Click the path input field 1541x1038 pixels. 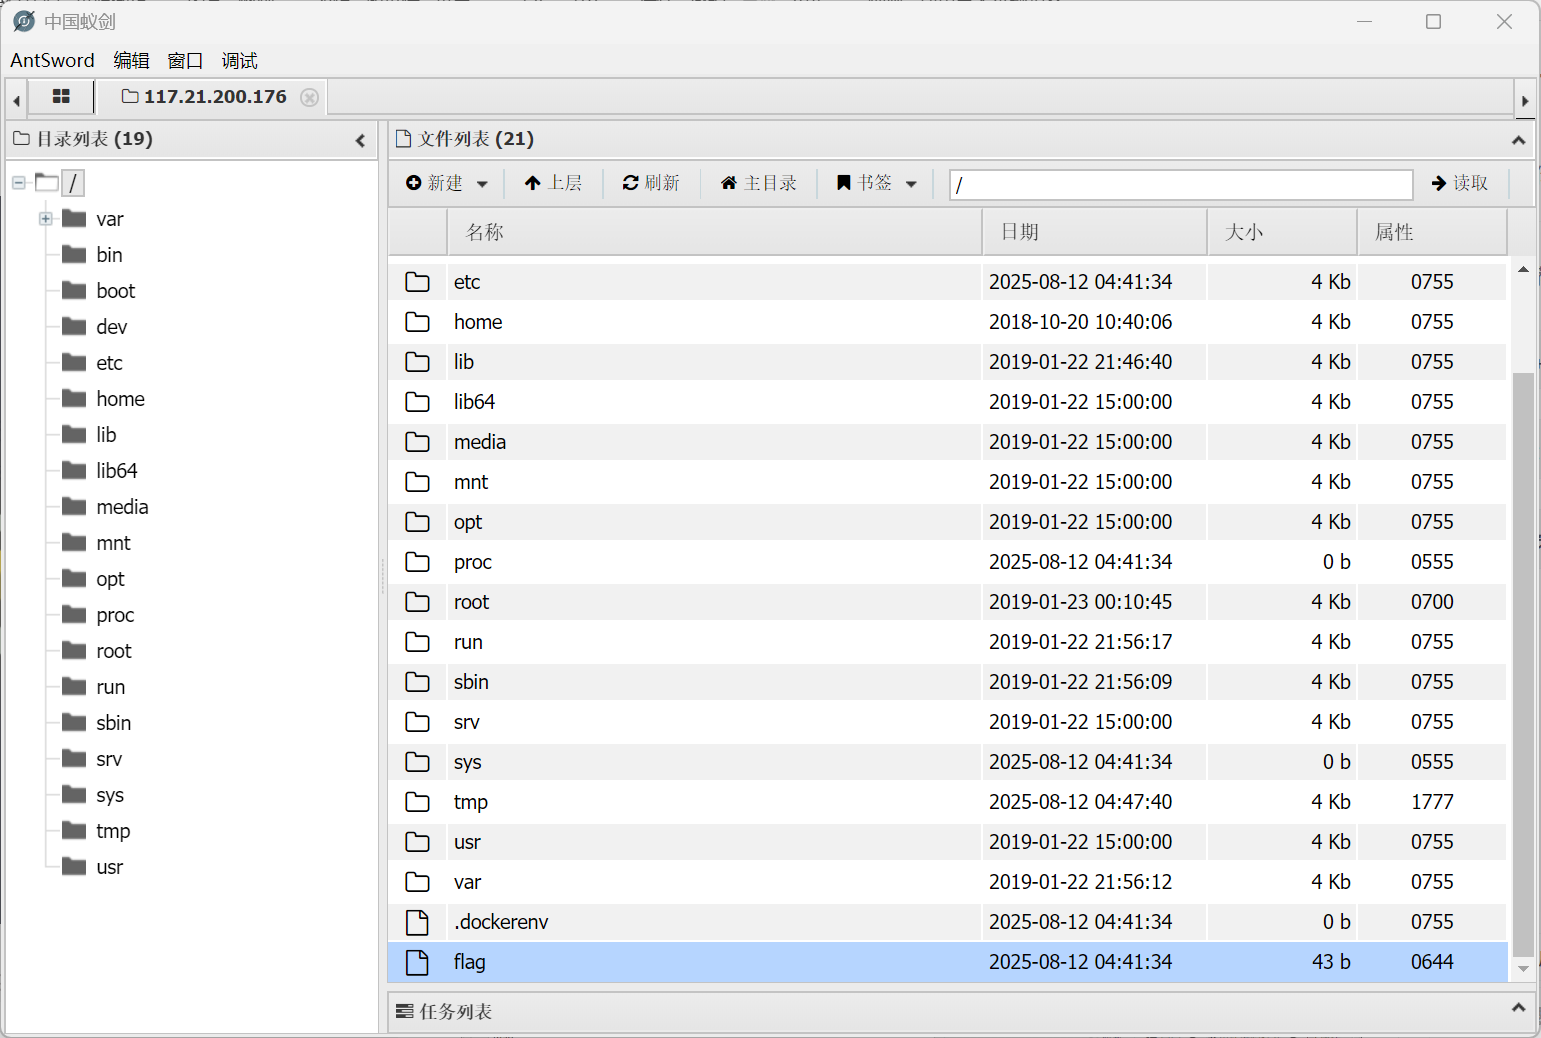tap(1181, 184)
